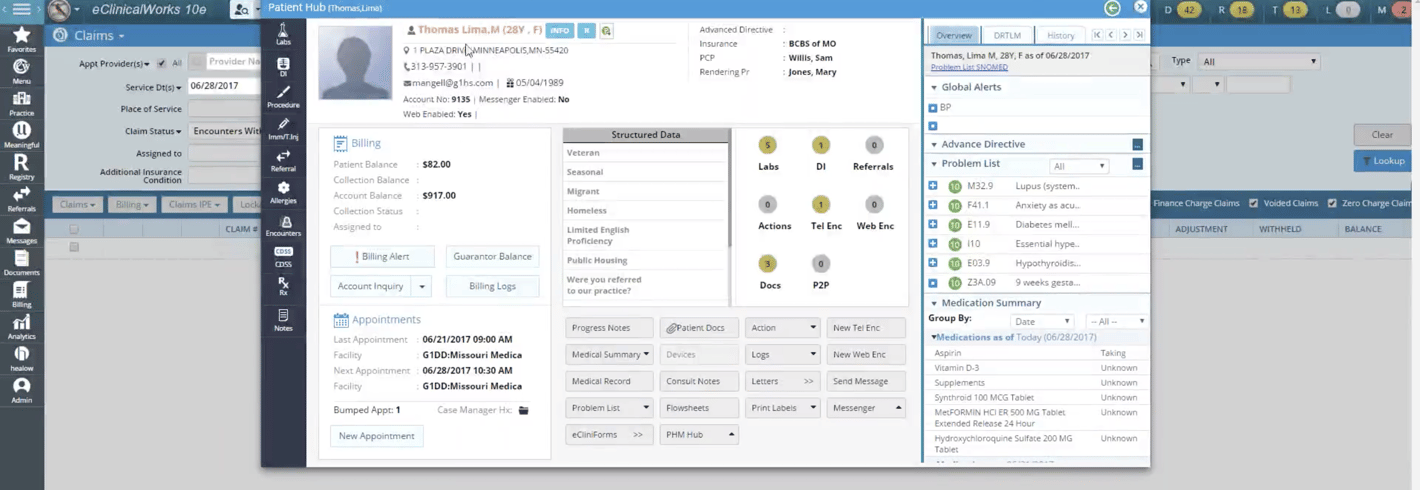Screen dimensions: 1420x490
Task: Select the Rx prescription icon
Action: (283, 286)
